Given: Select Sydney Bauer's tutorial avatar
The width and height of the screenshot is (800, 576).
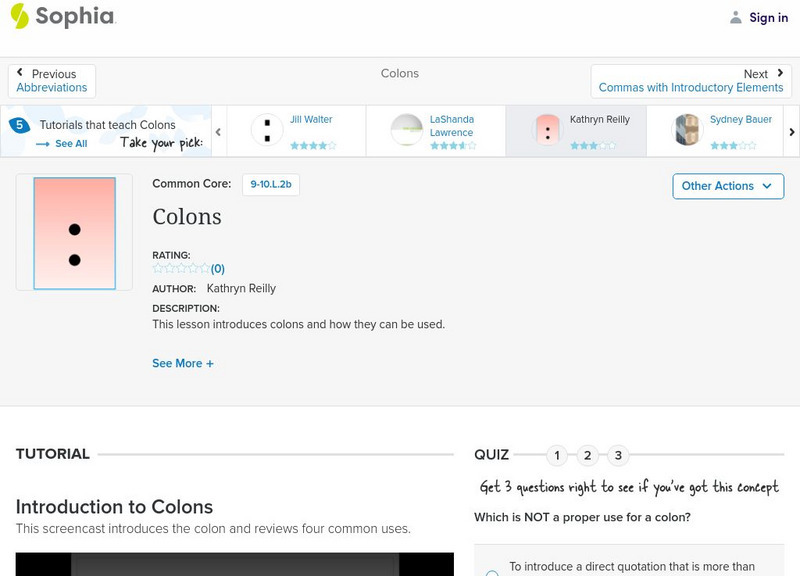Looking at the screenshot, I should [687, 130].
